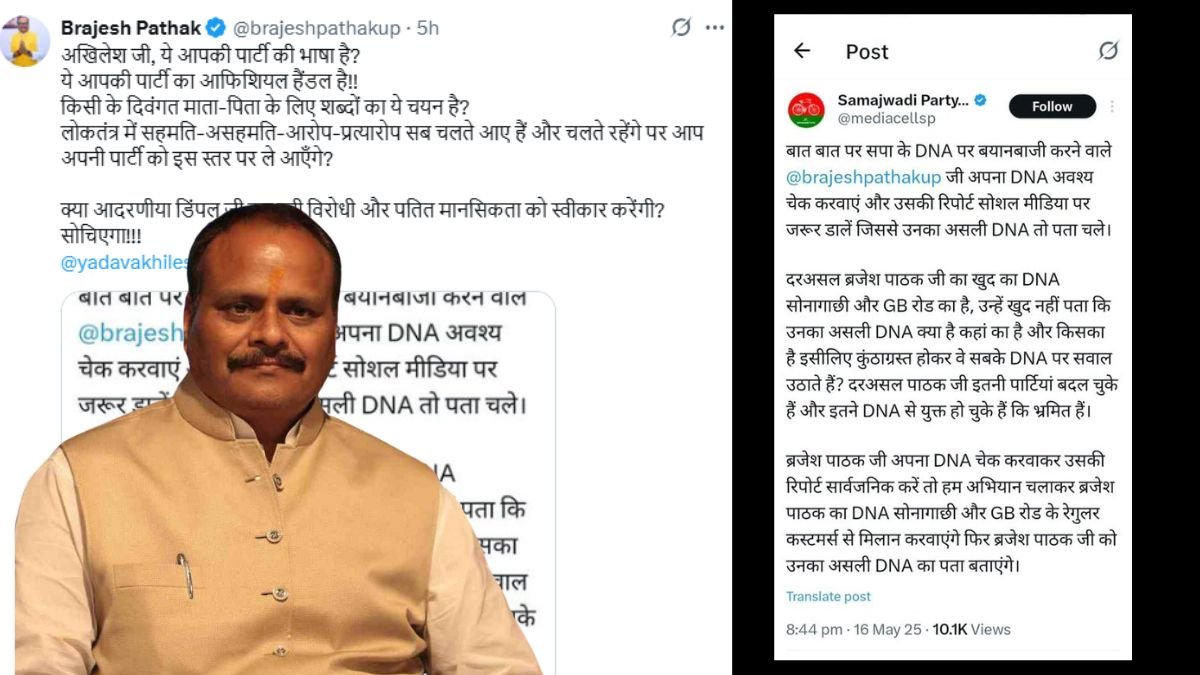The width and height of the screenshot is (1200, 675).
Task: Open Brajesh Pathak's profile picture
Action: 24,41
